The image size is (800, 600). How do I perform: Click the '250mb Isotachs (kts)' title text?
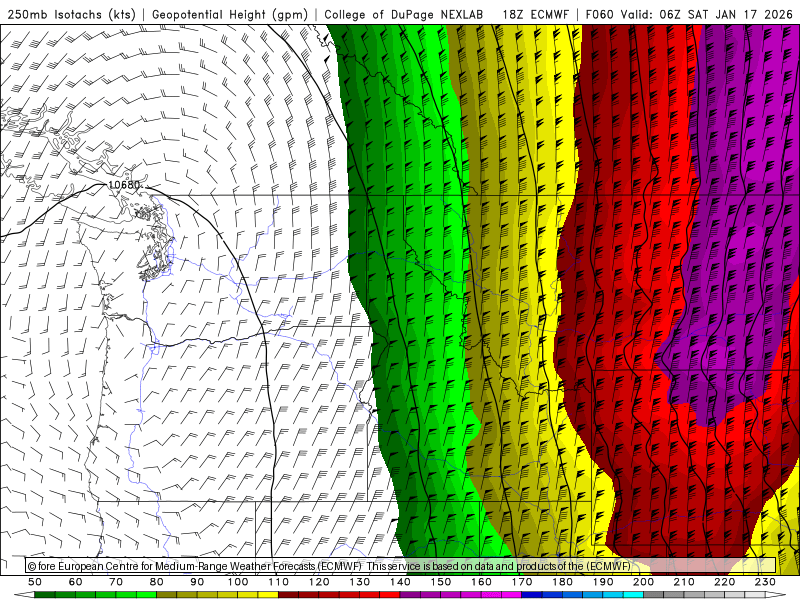[x=71, y=14]
